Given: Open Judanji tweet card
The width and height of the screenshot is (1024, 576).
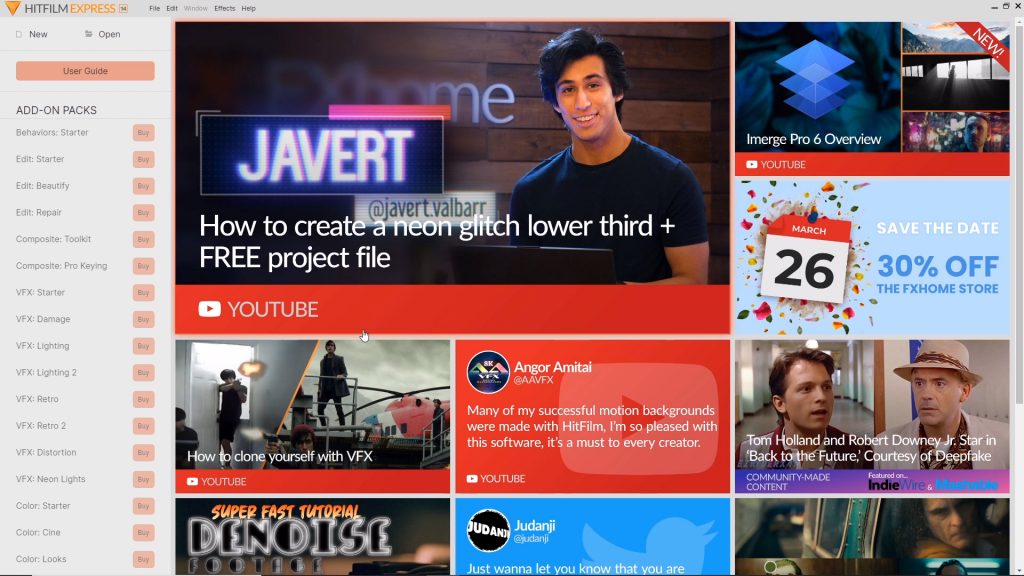Looking at the screenshot, I should click(x=592, y=537).
